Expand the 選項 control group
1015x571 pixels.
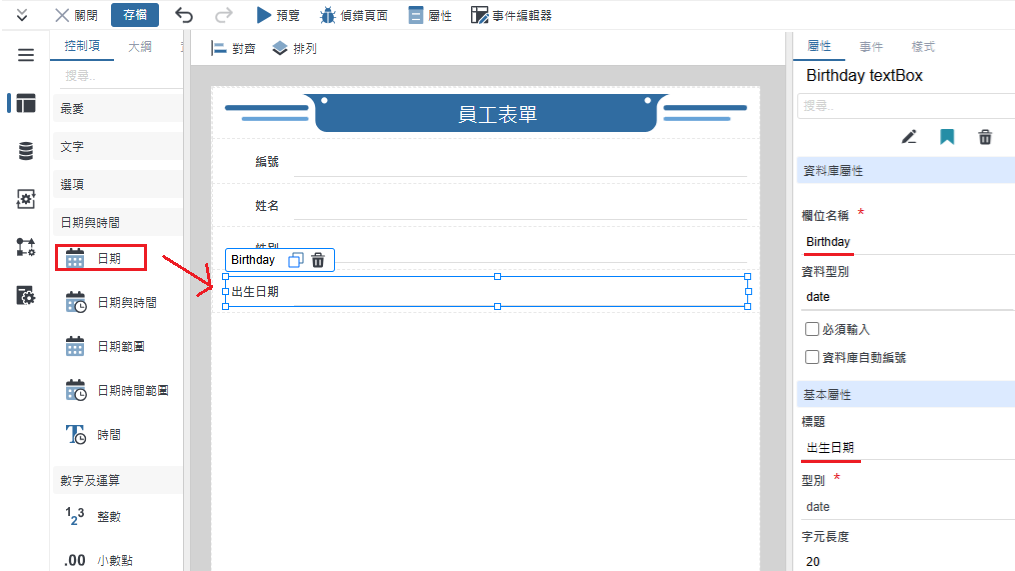tap(117, 185)
